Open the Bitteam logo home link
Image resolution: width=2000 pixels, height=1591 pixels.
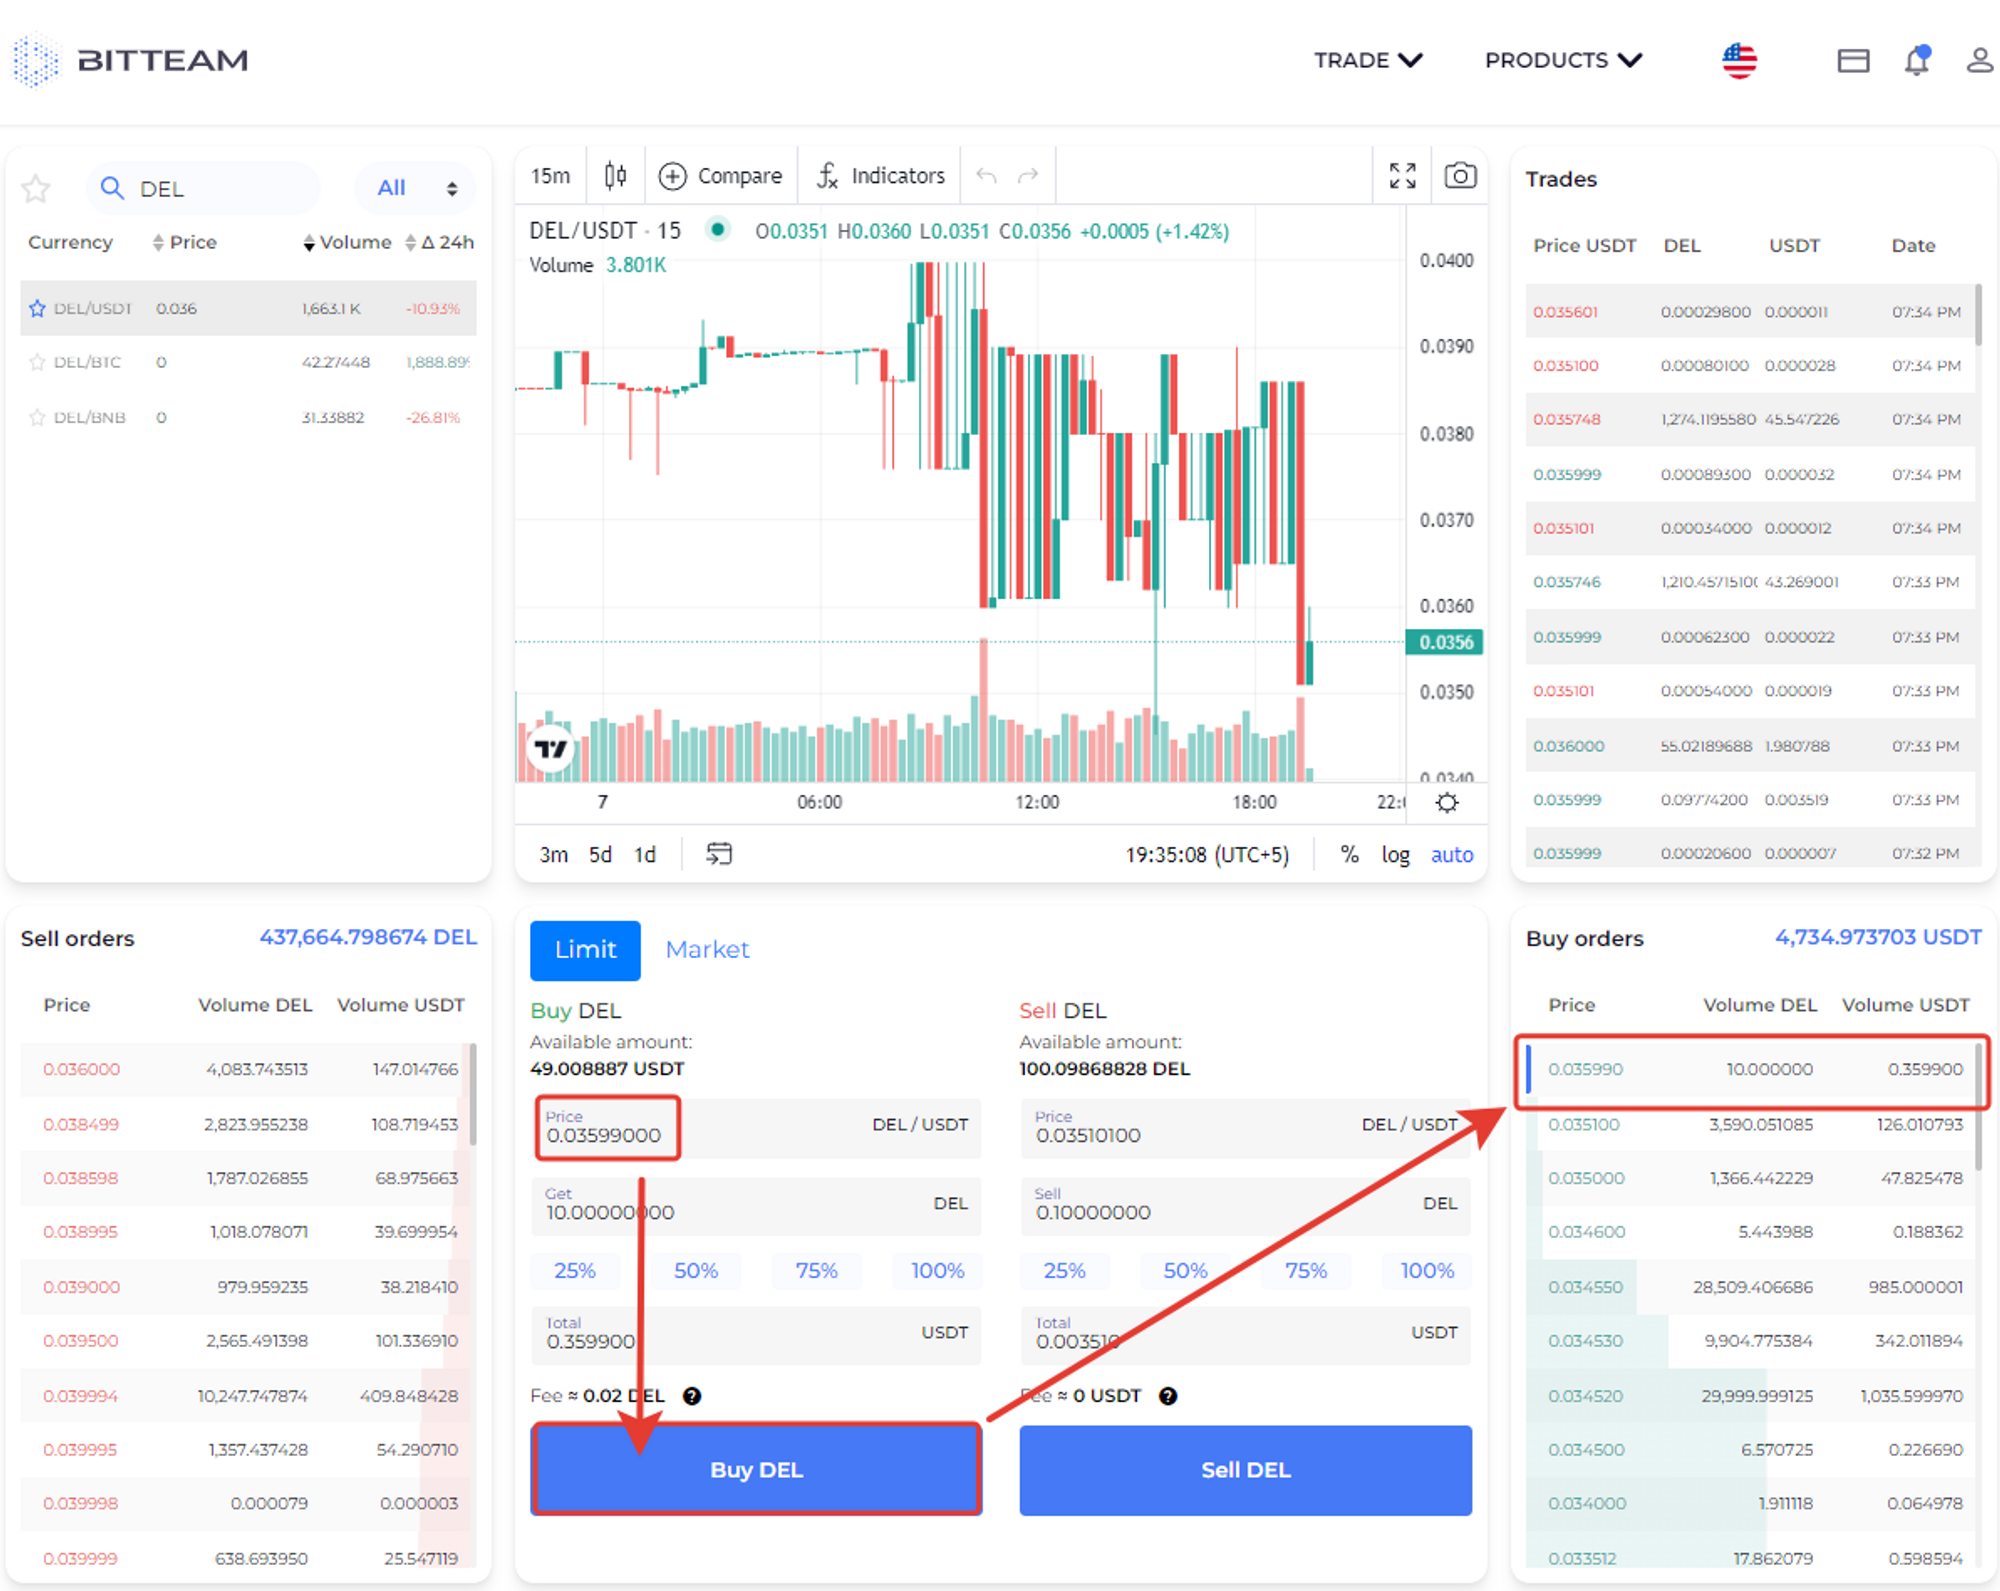point(130,60)
